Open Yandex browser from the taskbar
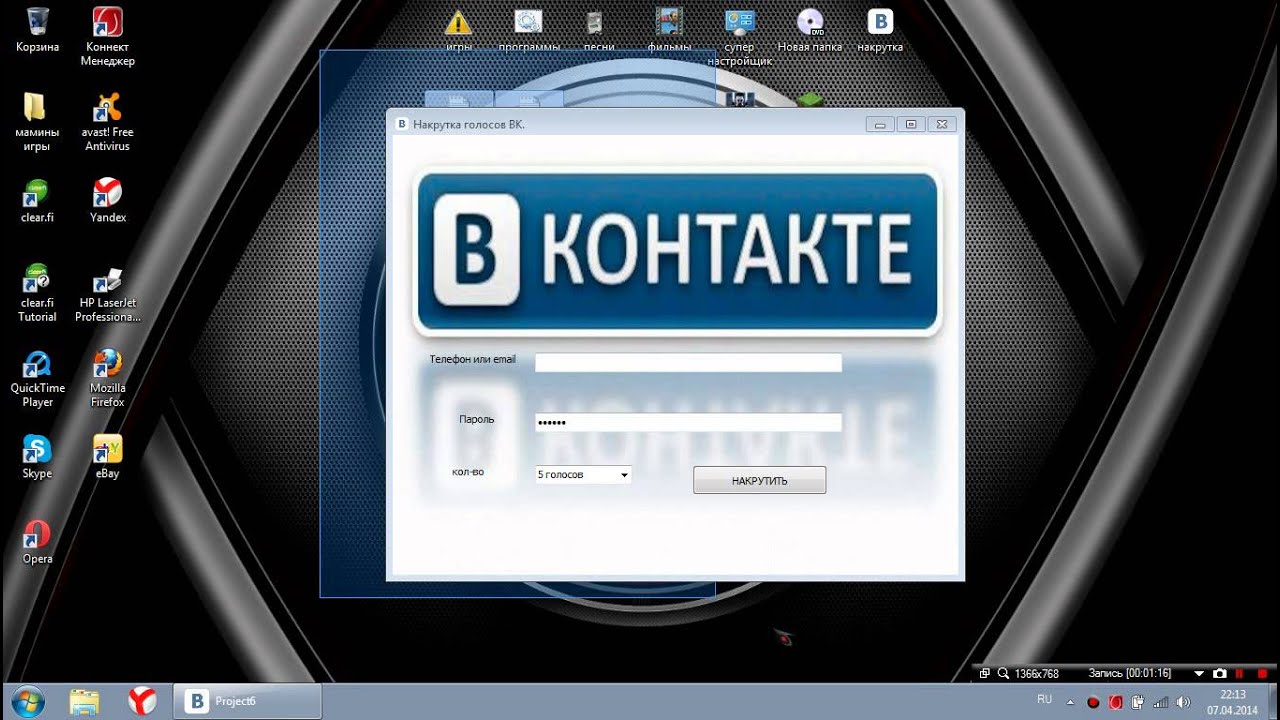Screen dimensions: 1280x720 click(142, 701)
